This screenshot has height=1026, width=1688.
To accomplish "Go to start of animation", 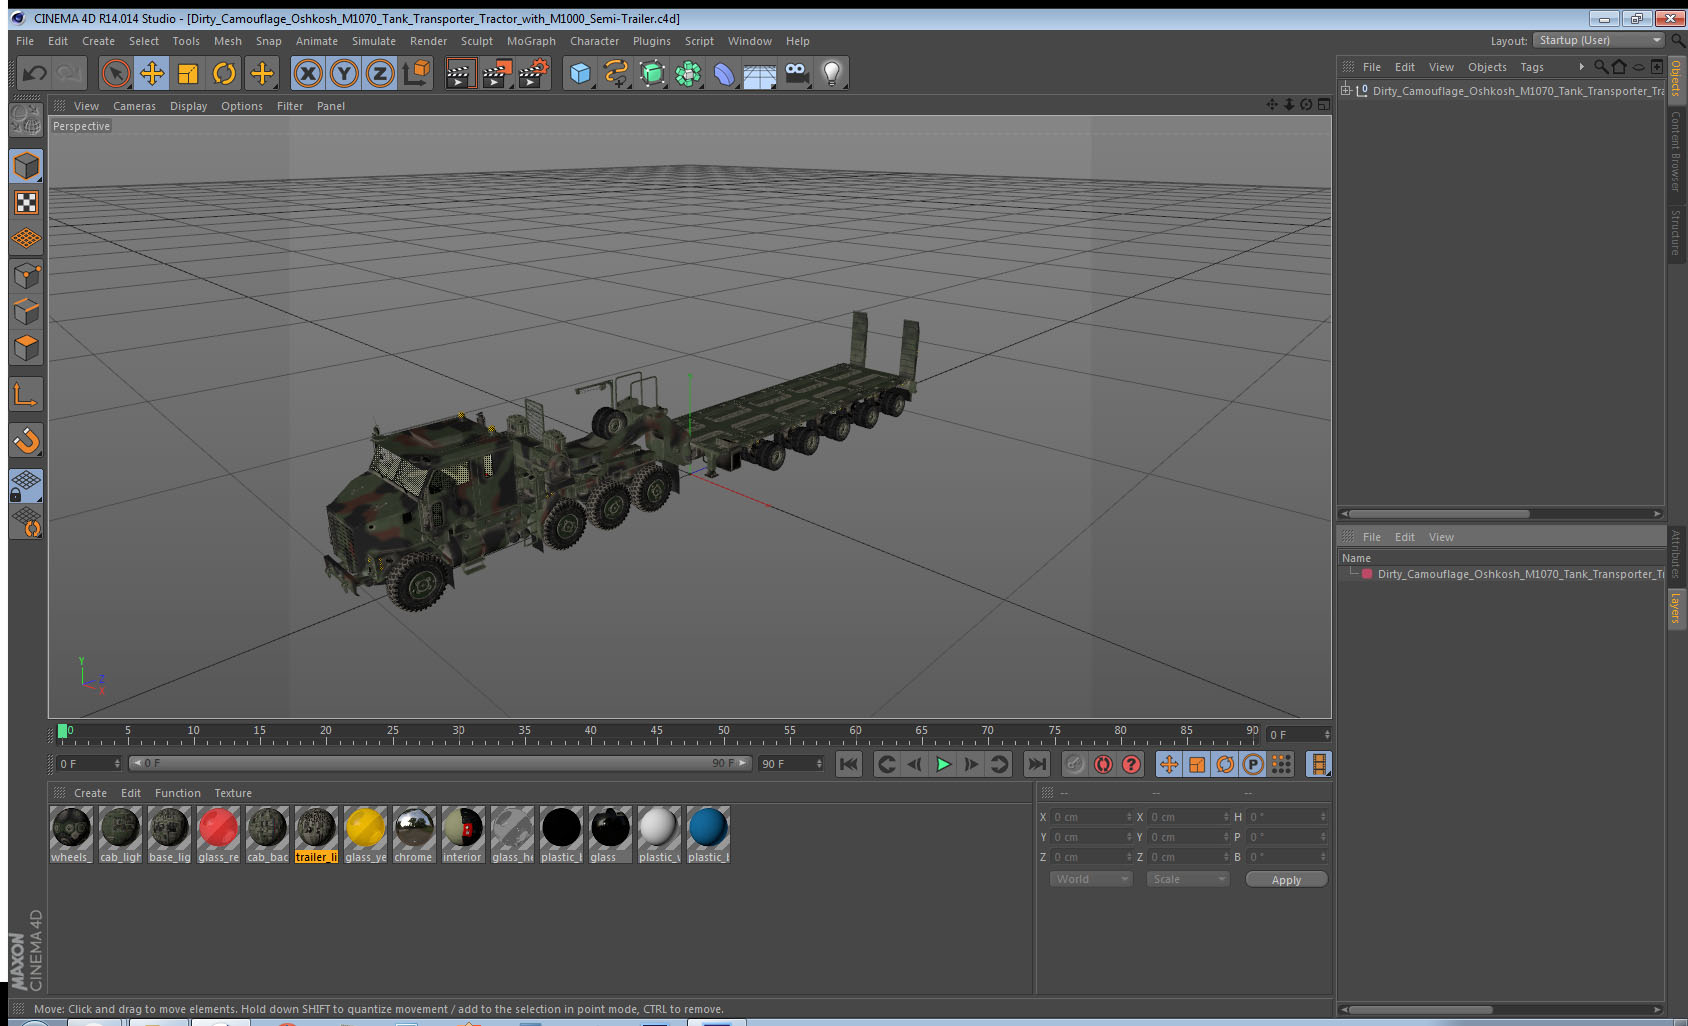I will (849, 764).
